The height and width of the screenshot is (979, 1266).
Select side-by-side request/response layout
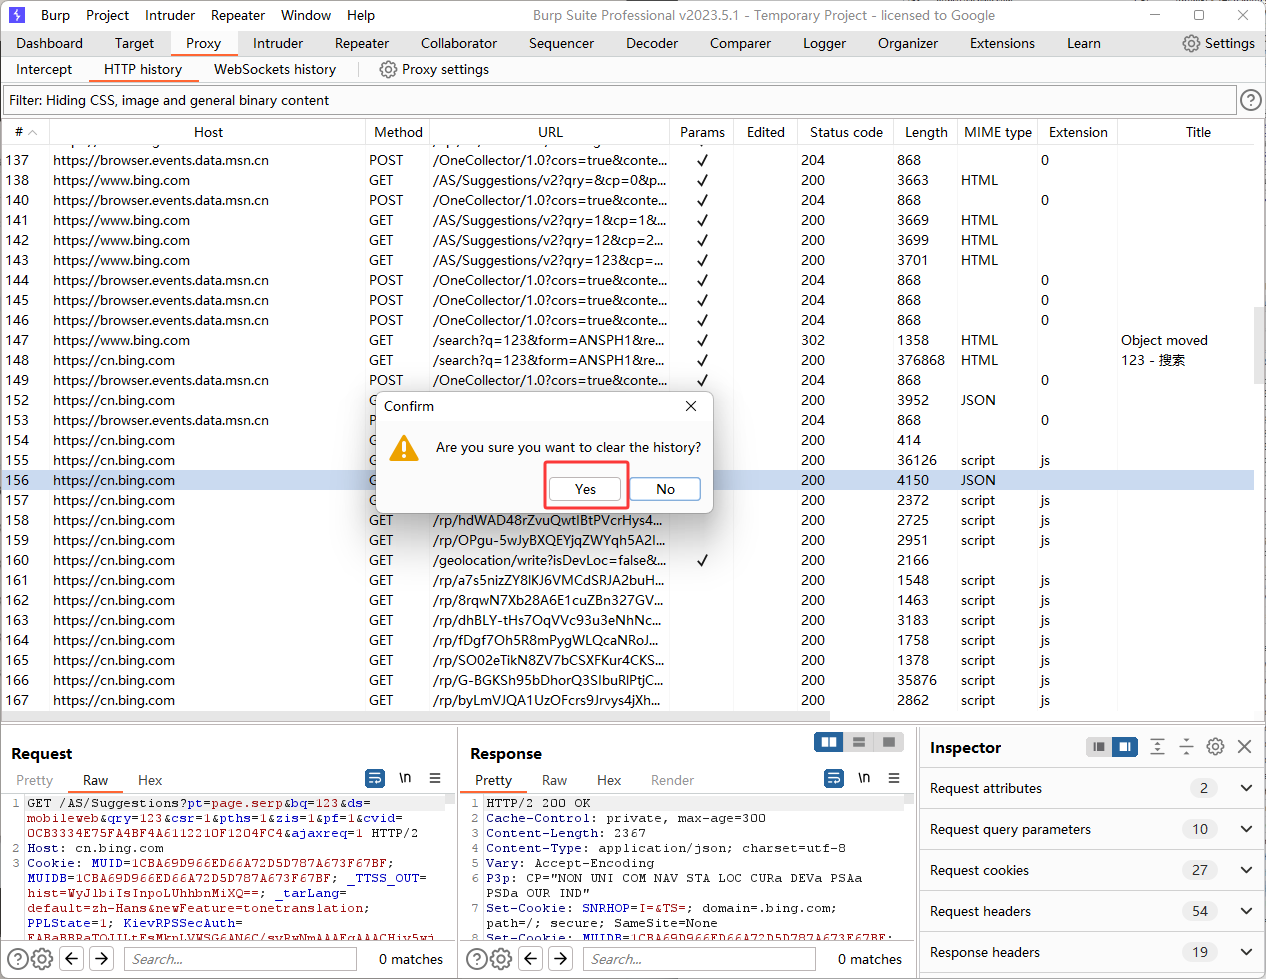click(829, 742)
